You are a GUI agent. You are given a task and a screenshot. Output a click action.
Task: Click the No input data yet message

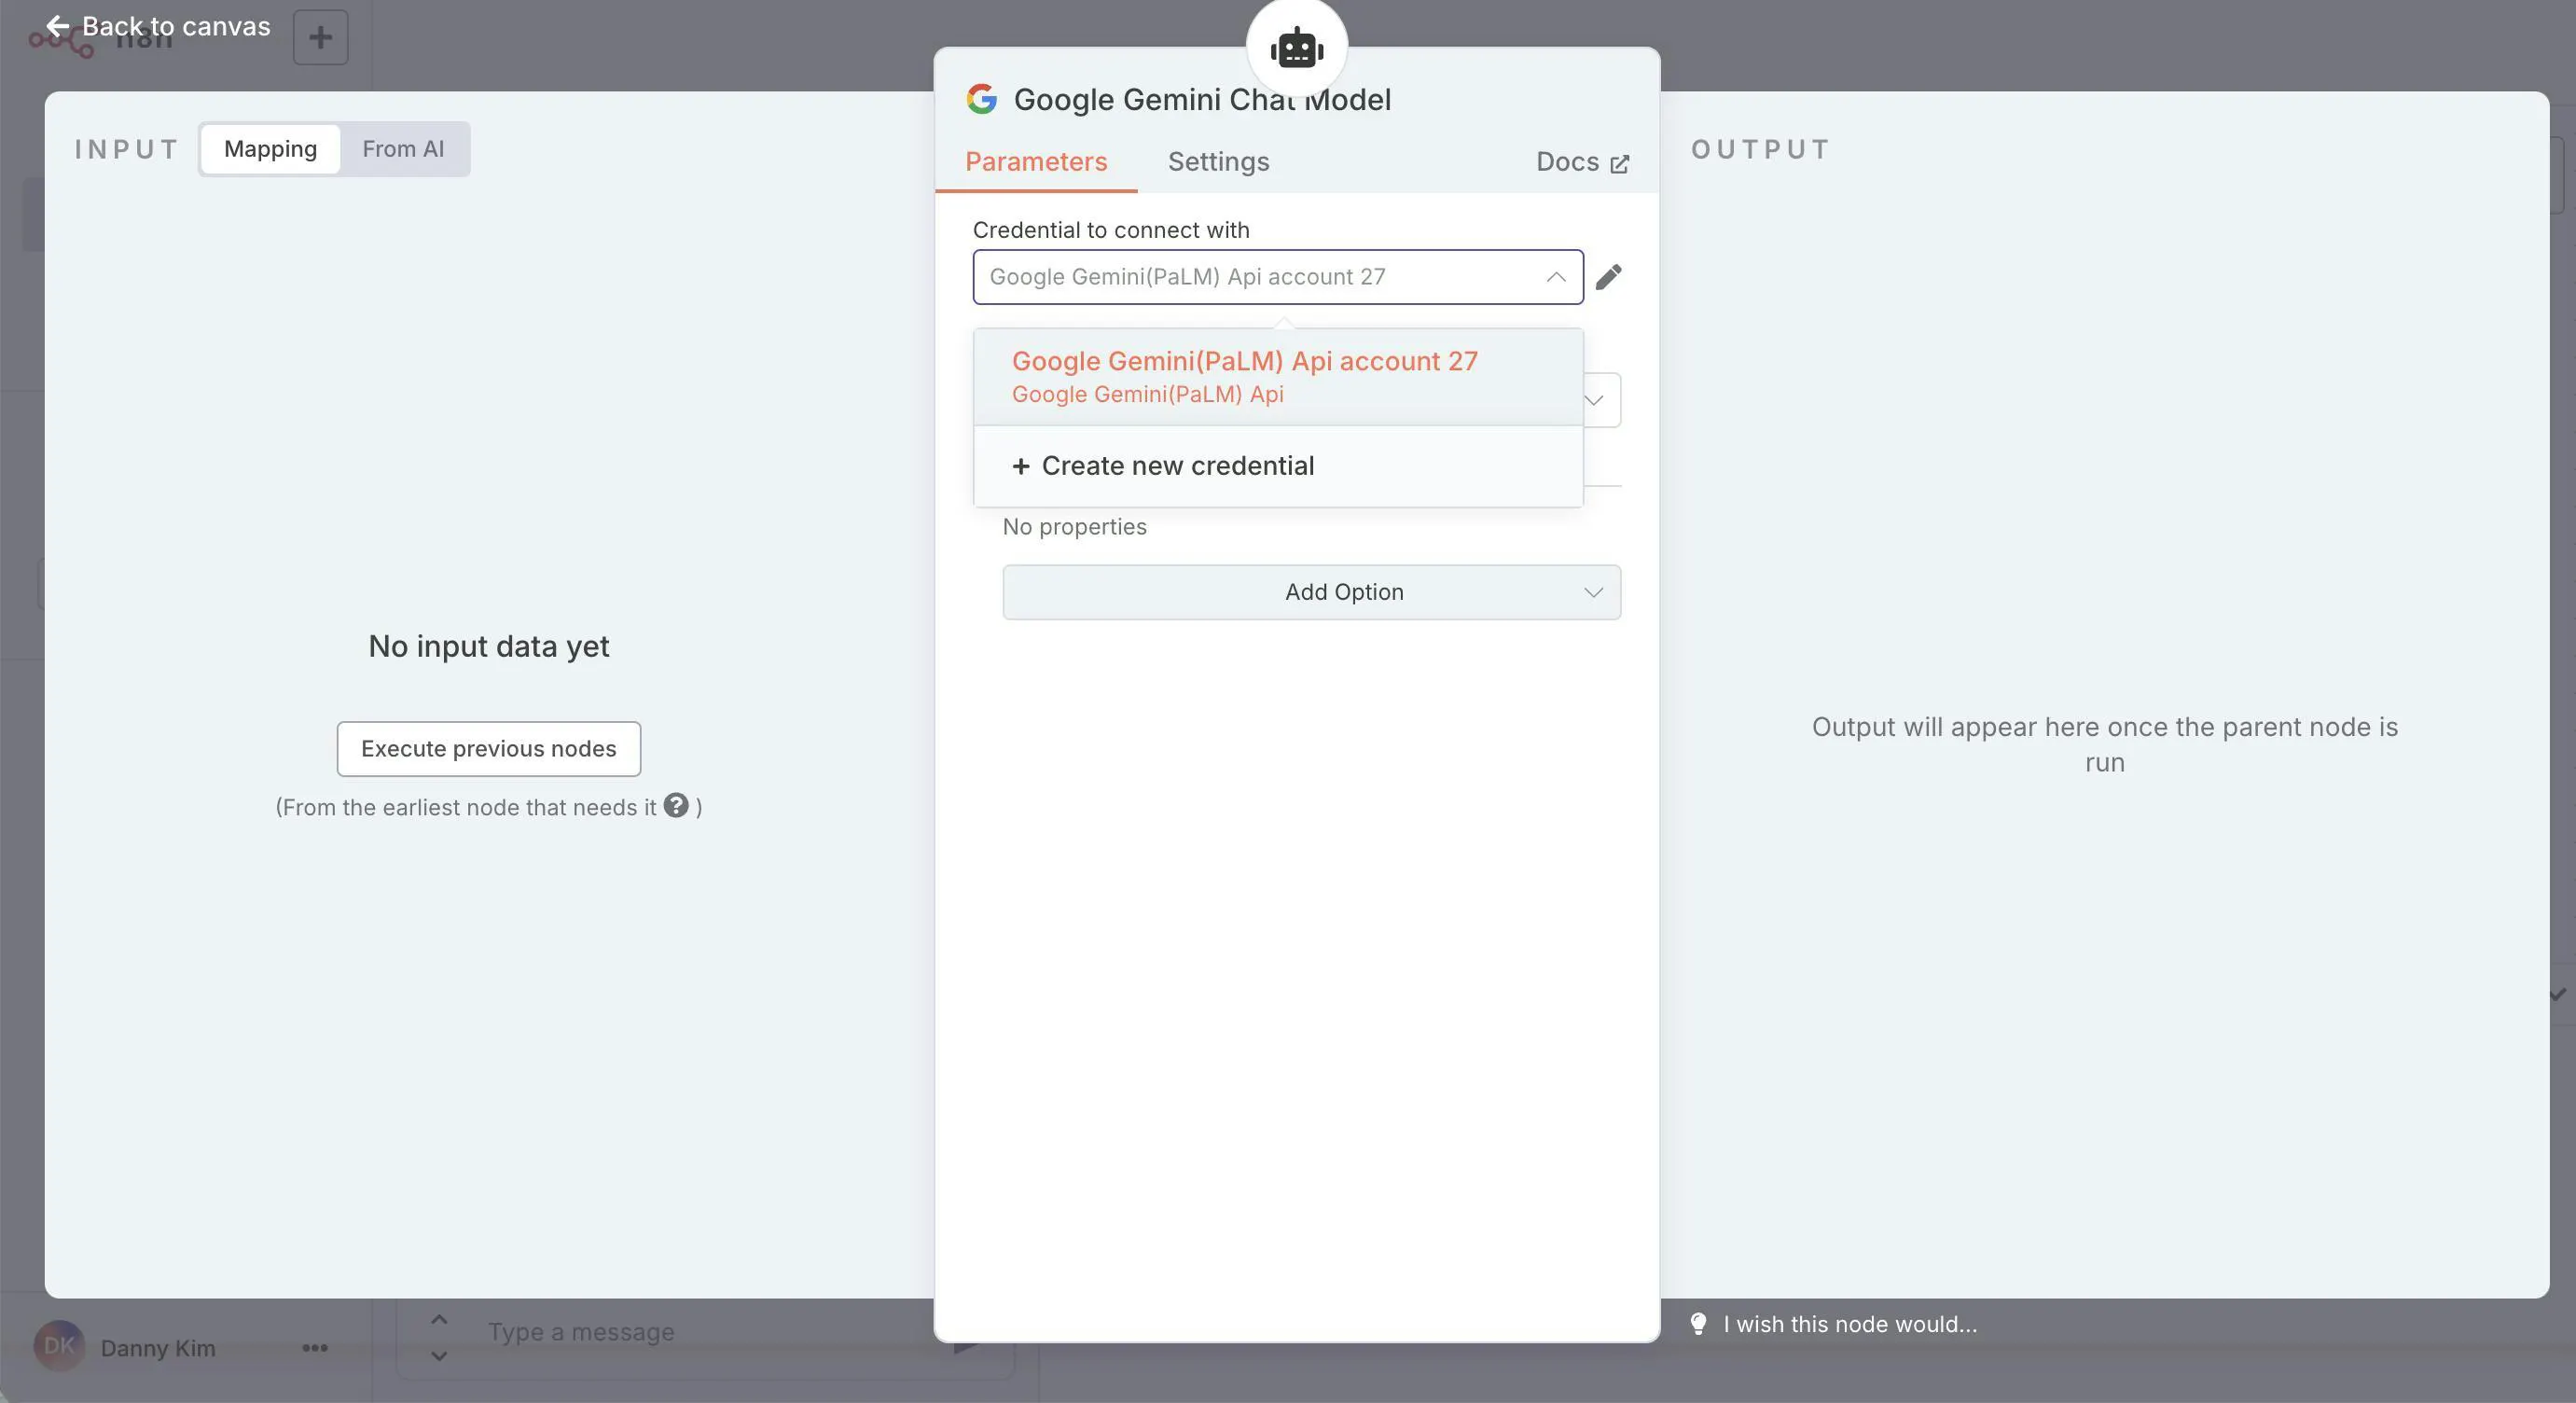[489, 646]
